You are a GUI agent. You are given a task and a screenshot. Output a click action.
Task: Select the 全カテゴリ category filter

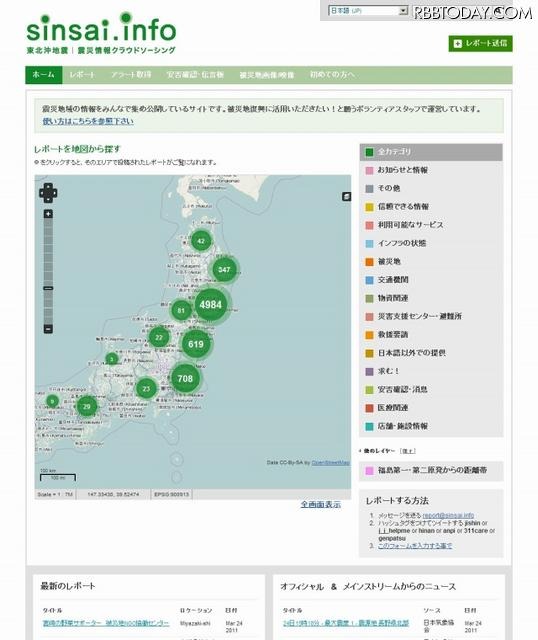[x=431, y=152]
